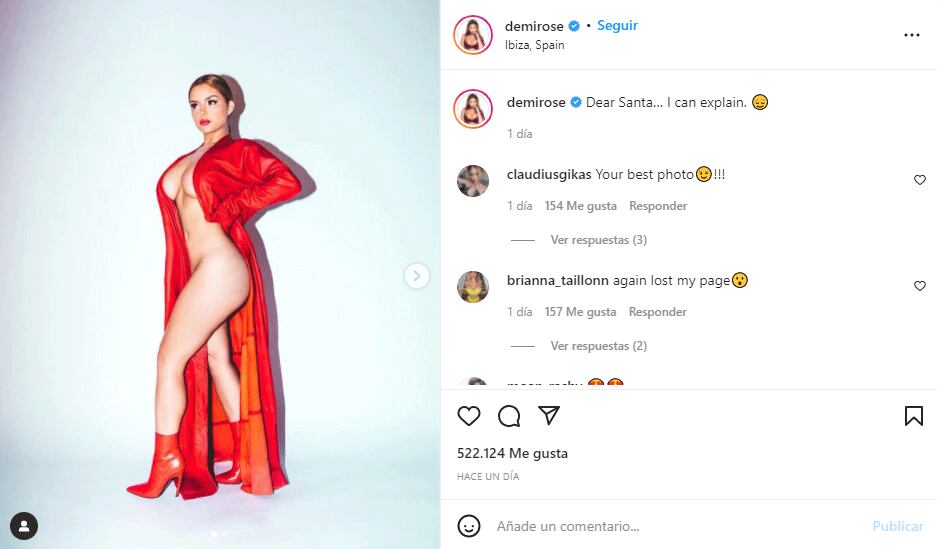Open claudiusgikas profile avatar
Viewport: 937px width, 549px height.
click(x=473, y=181)
